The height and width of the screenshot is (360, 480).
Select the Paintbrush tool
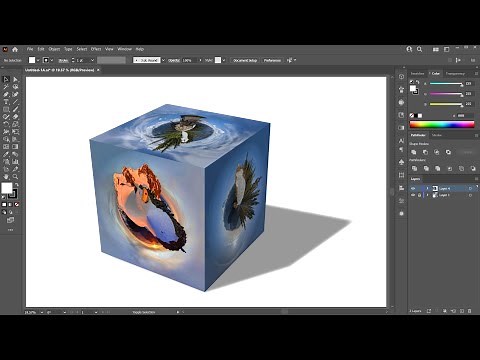[x=15, y=109]
